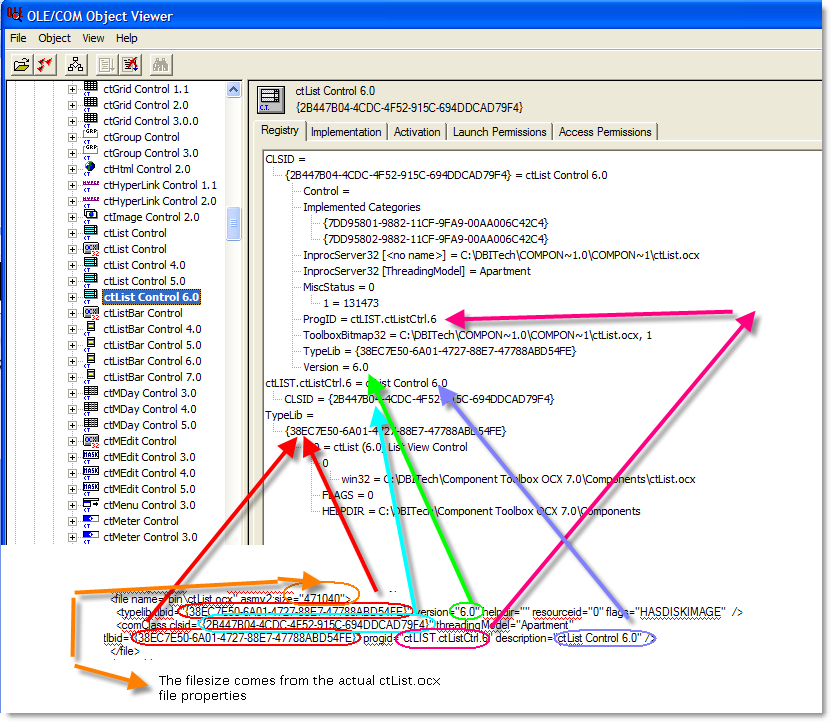Click the large ctList Control 6.0 header icon
Screen dimensions: 831x722
pos(270,99)
